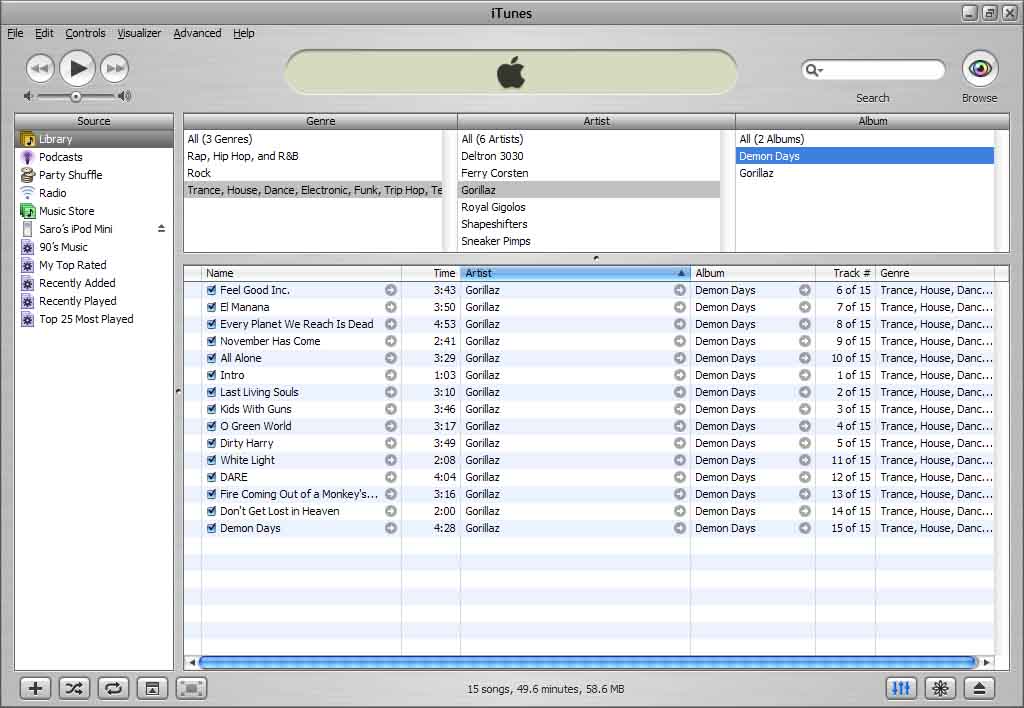Toggle shuffle button at bottom
Viewport: 1024px width, 708px height.
[x=74, y=688]
